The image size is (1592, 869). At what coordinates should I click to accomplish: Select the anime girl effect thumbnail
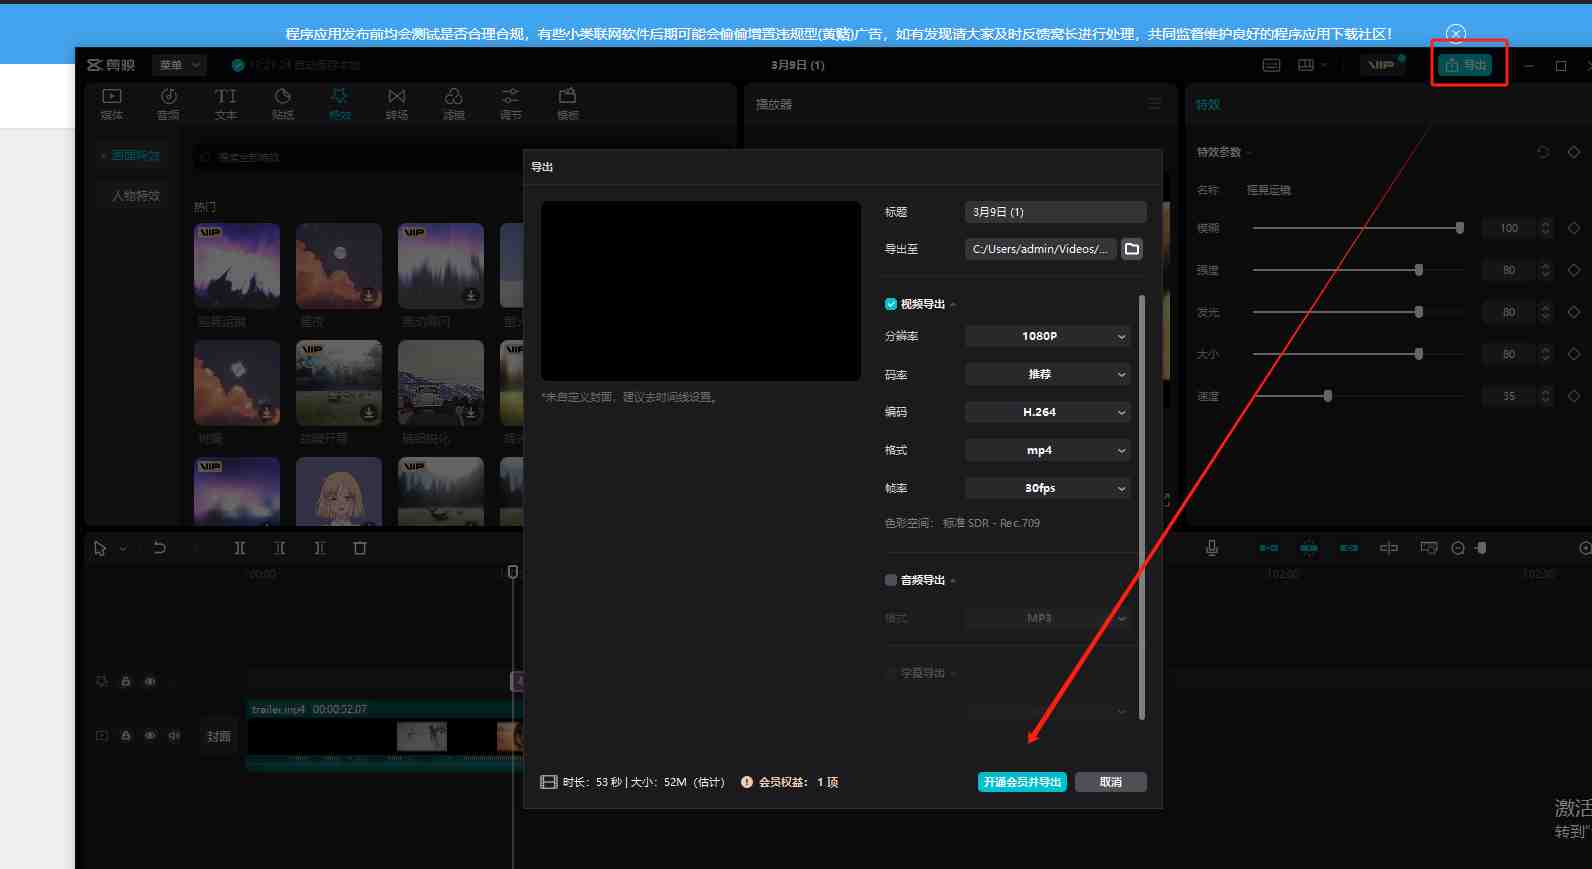[339, 491]
